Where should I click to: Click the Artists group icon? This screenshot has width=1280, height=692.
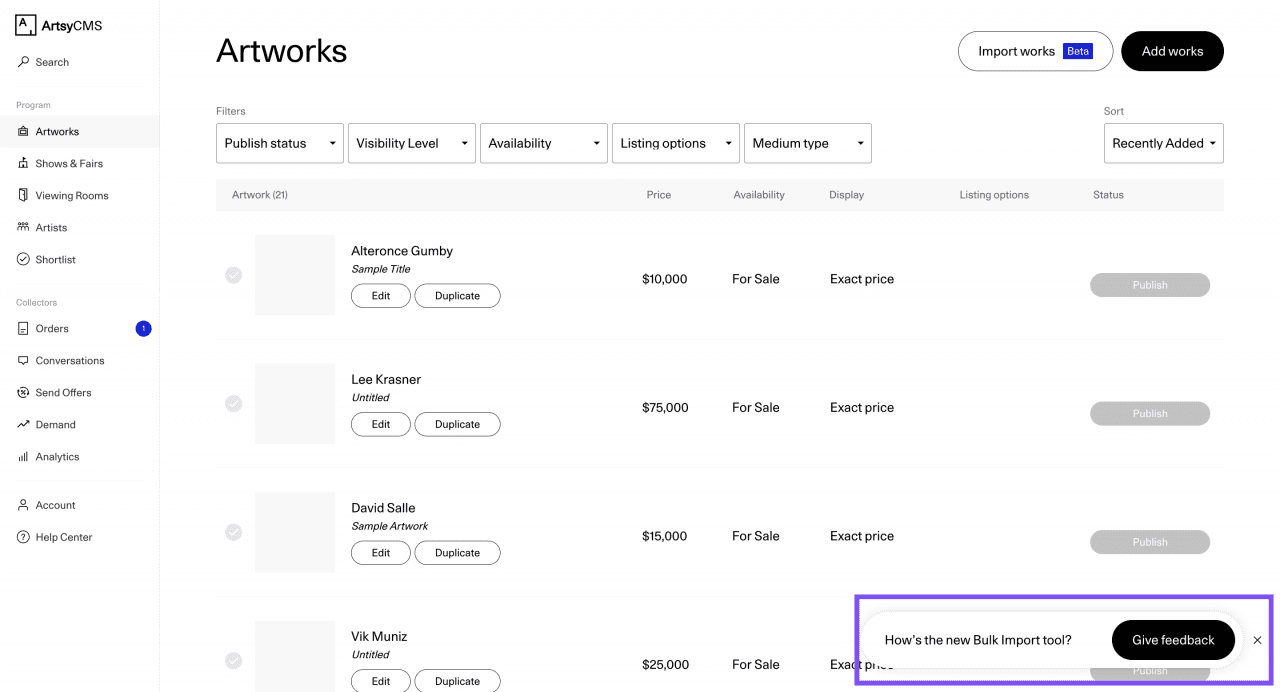click(x=24, y=227)
